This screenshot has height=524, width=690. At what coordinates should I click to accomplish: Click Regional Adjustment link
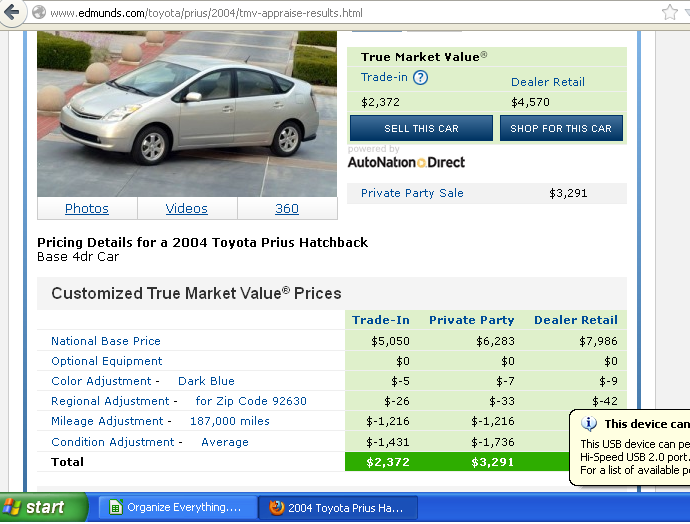110,401
